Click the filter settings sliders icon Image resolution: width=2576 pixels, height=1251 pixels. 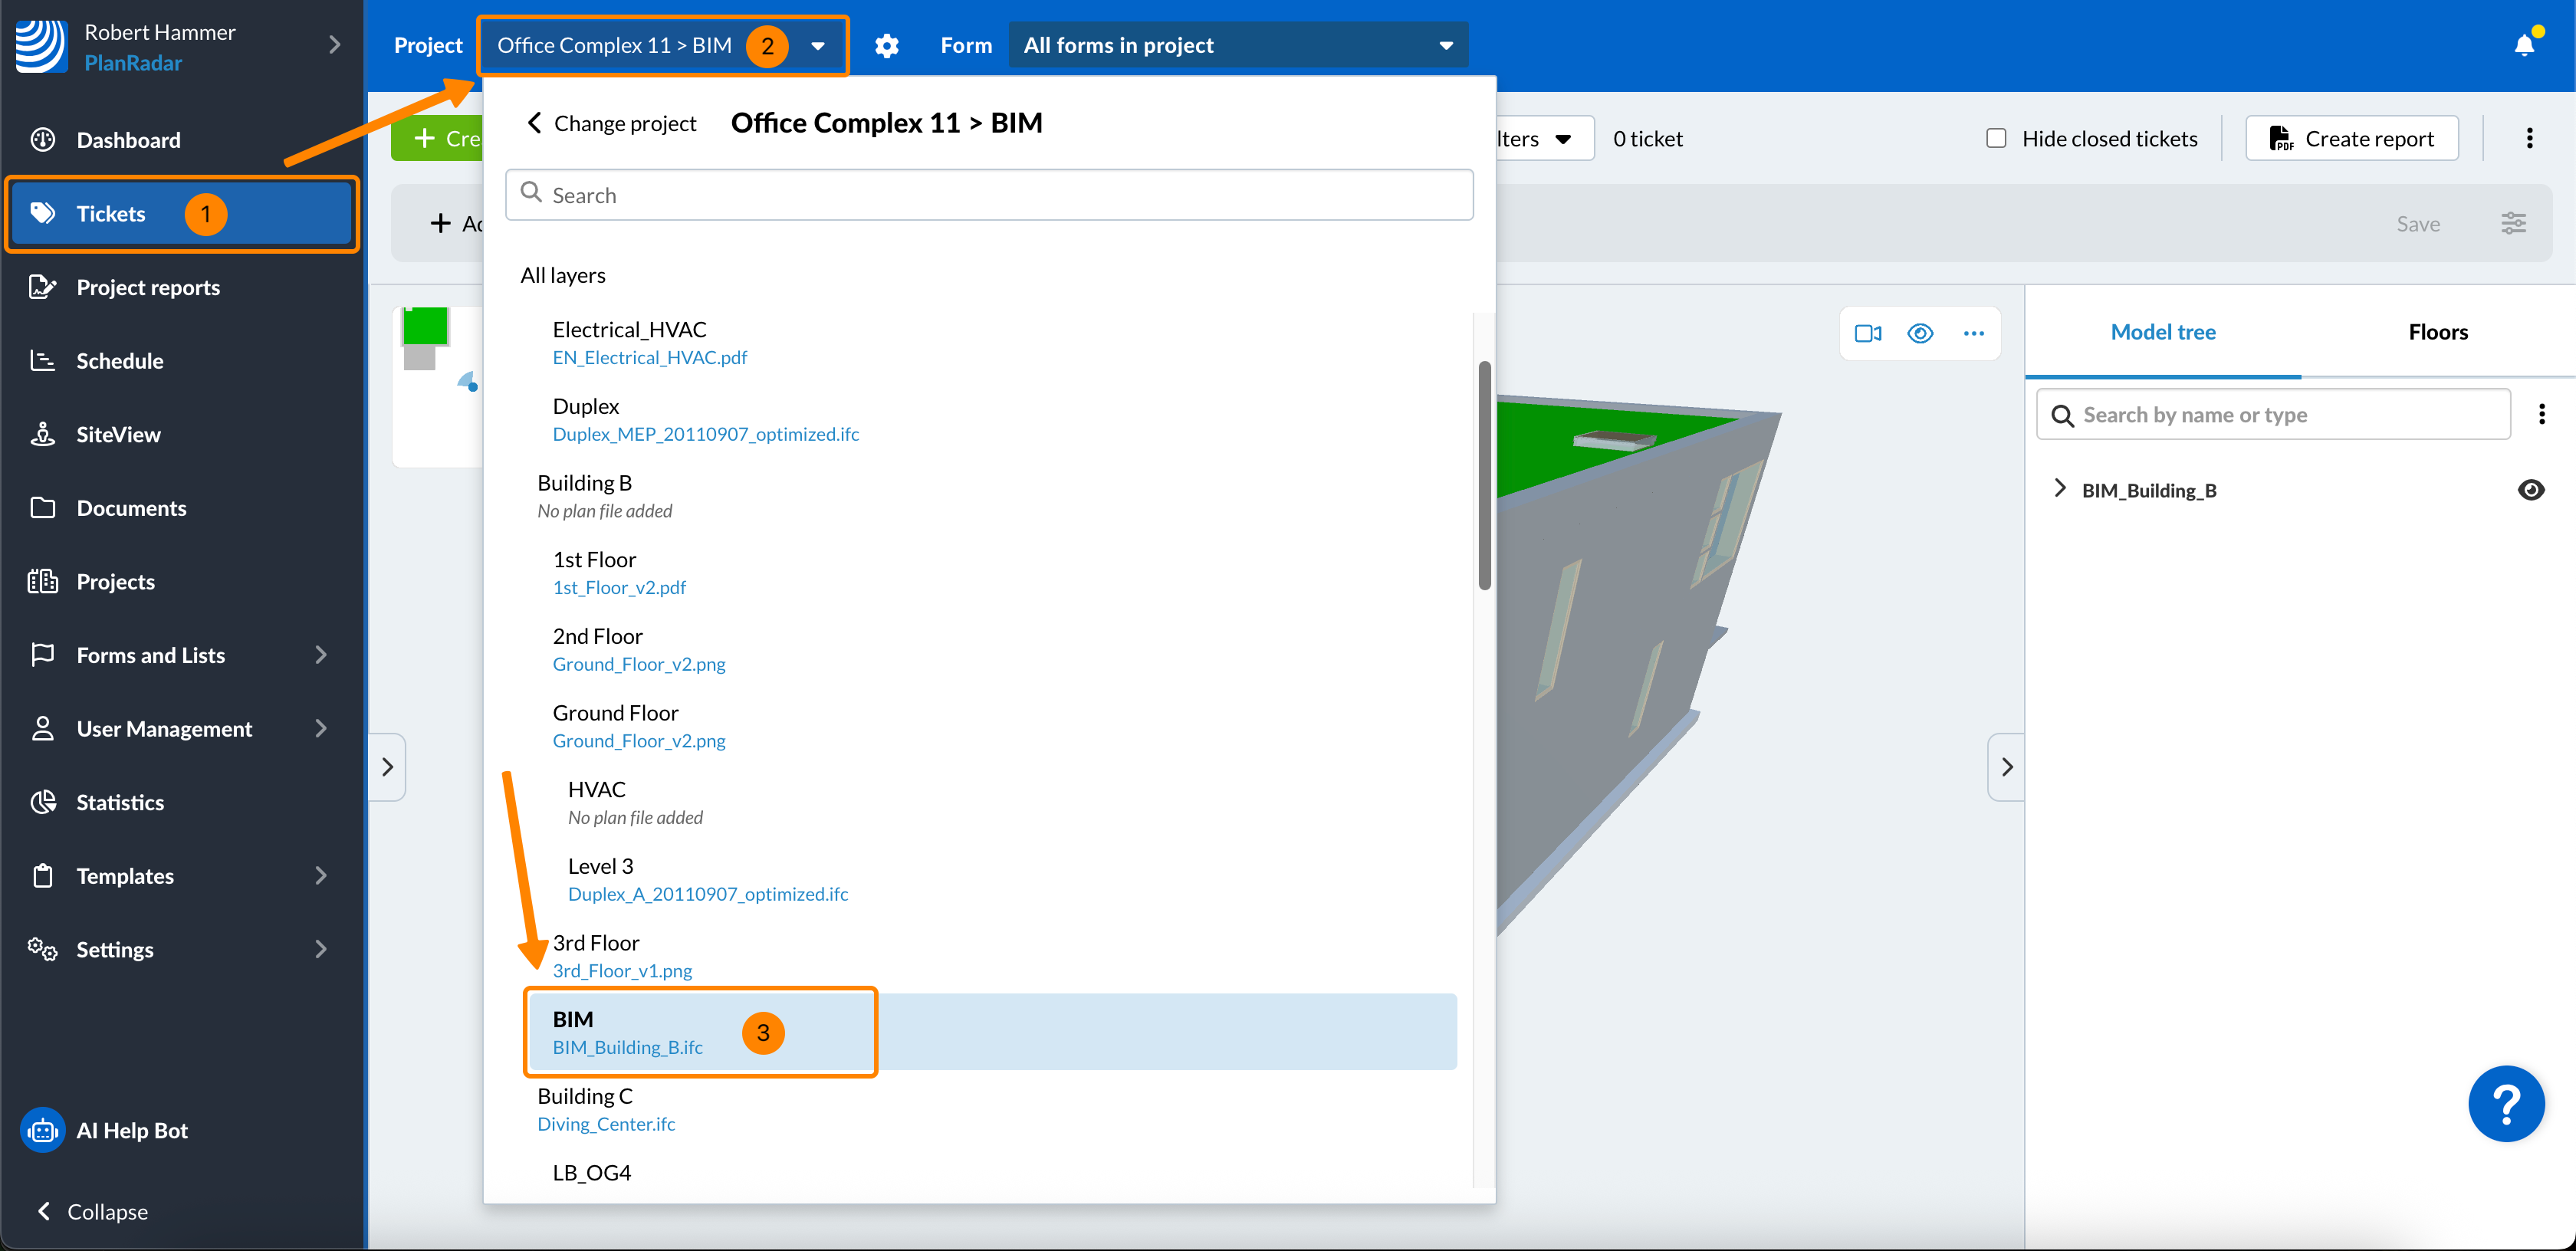click(x=2513, y=224)
